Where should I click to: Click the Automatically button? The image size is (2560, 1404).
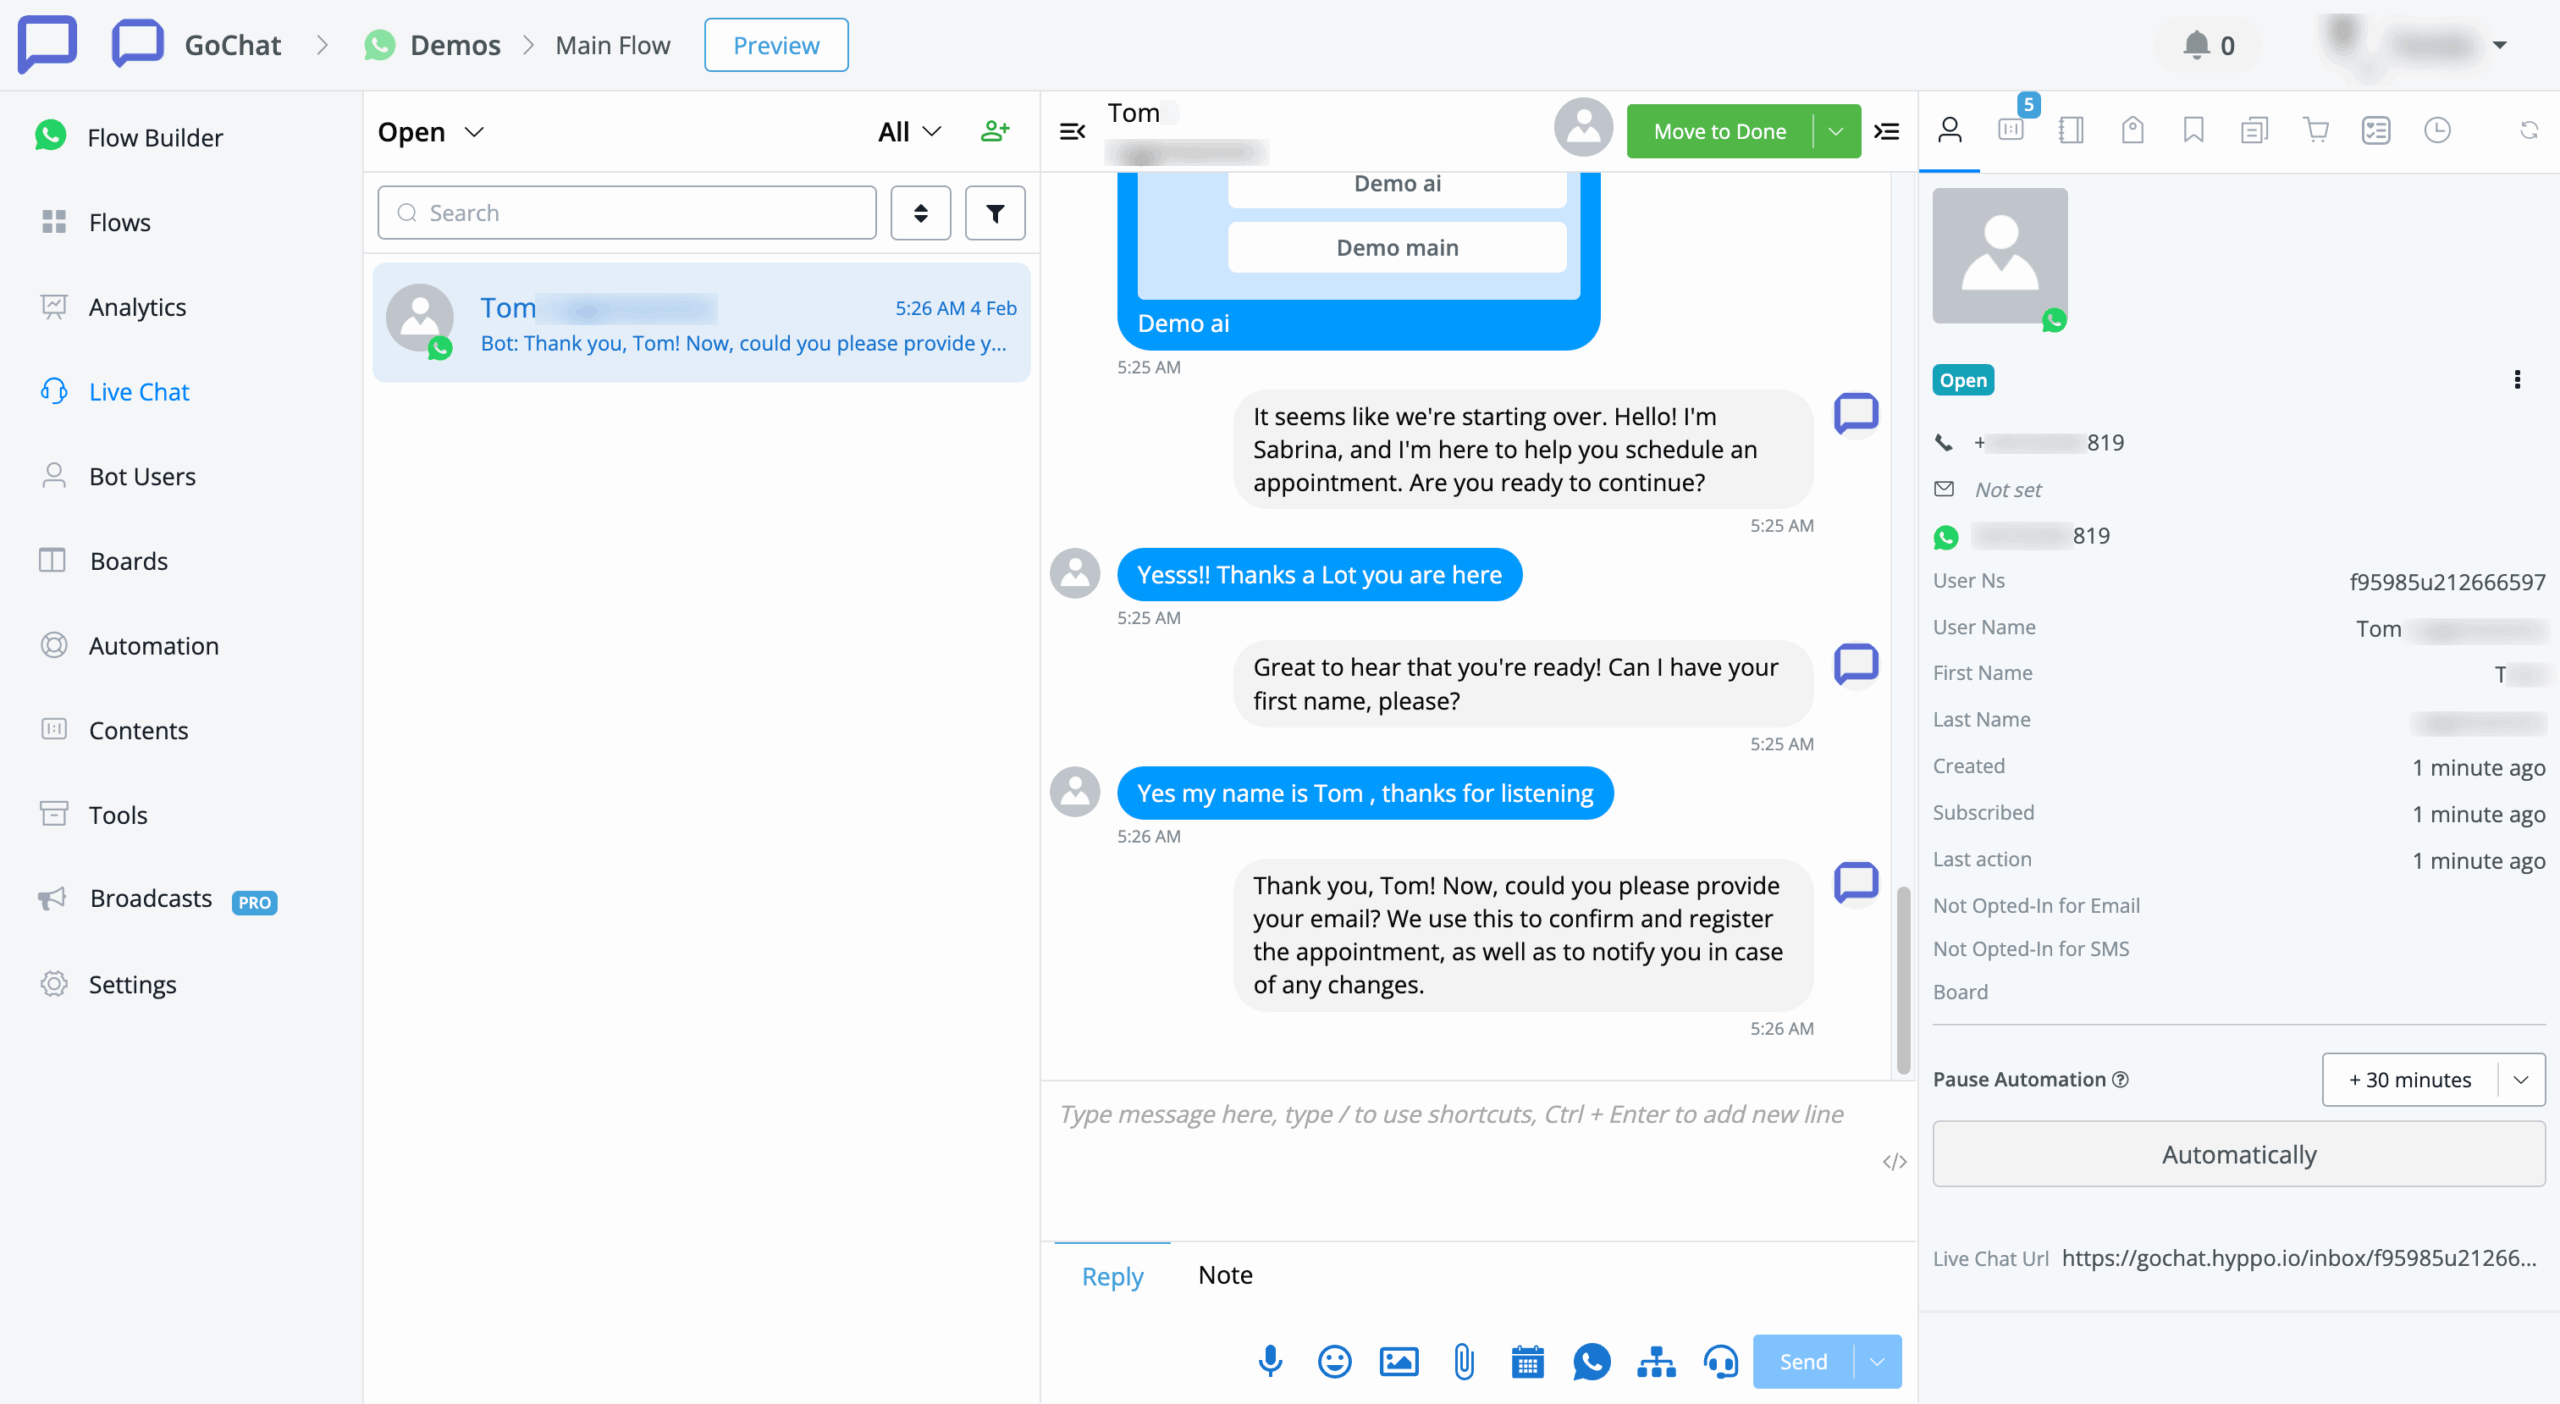click(x=2238, y=1154)
